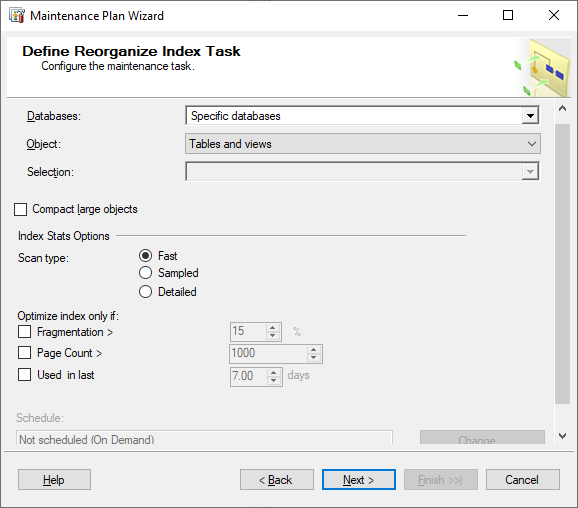The image size is (578, 508).
Task: Click the Schedule label
Action: pyautogui.click(x=40, y=418)
